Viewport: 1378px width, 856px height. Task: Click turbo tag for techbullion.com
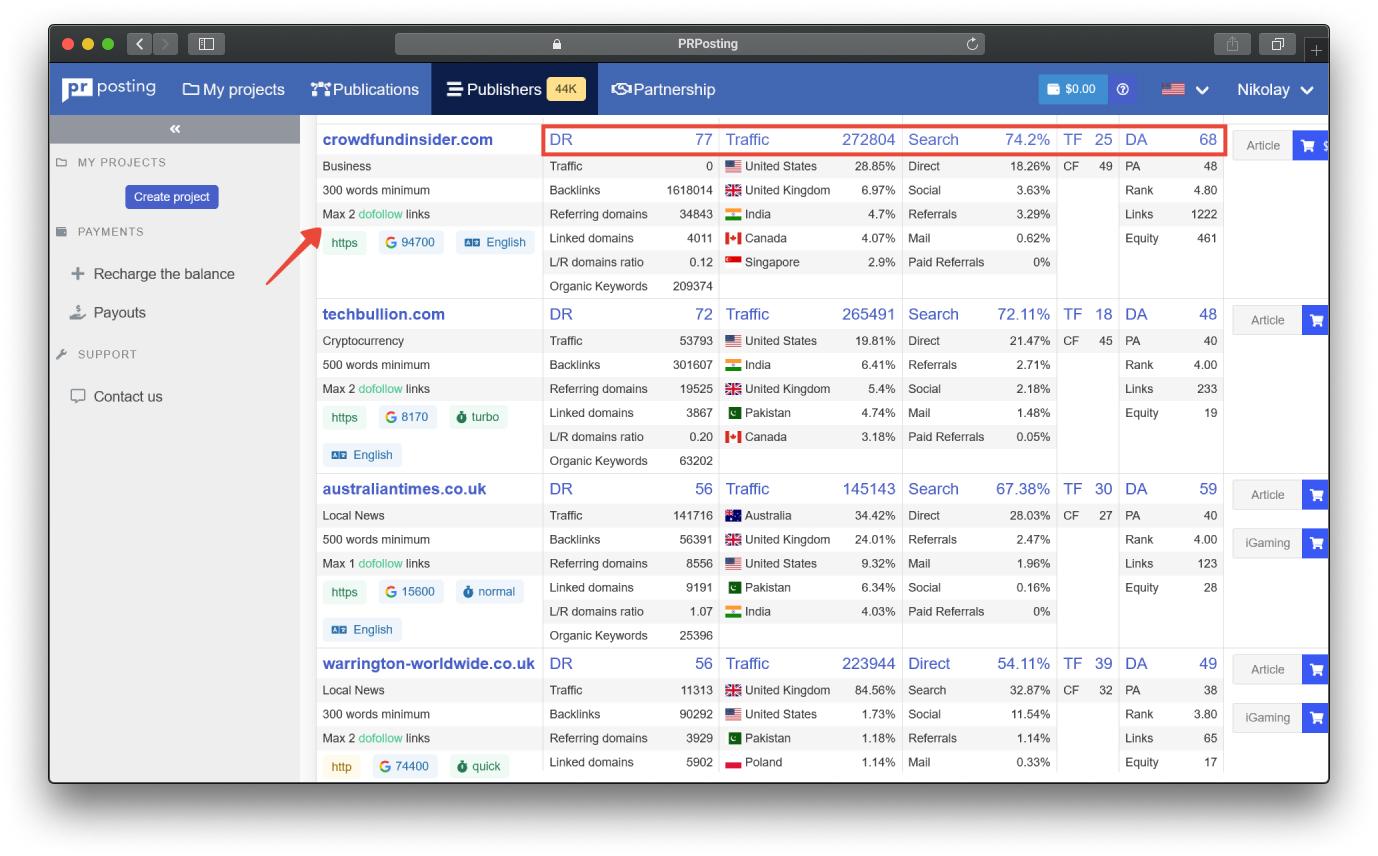click(477, 417)
